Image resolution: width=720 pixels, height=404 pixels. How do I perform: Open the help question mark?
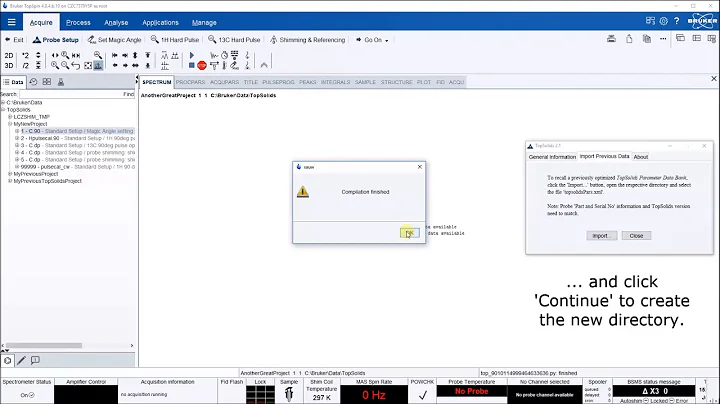pyautogui.click(x=677, y=21)
